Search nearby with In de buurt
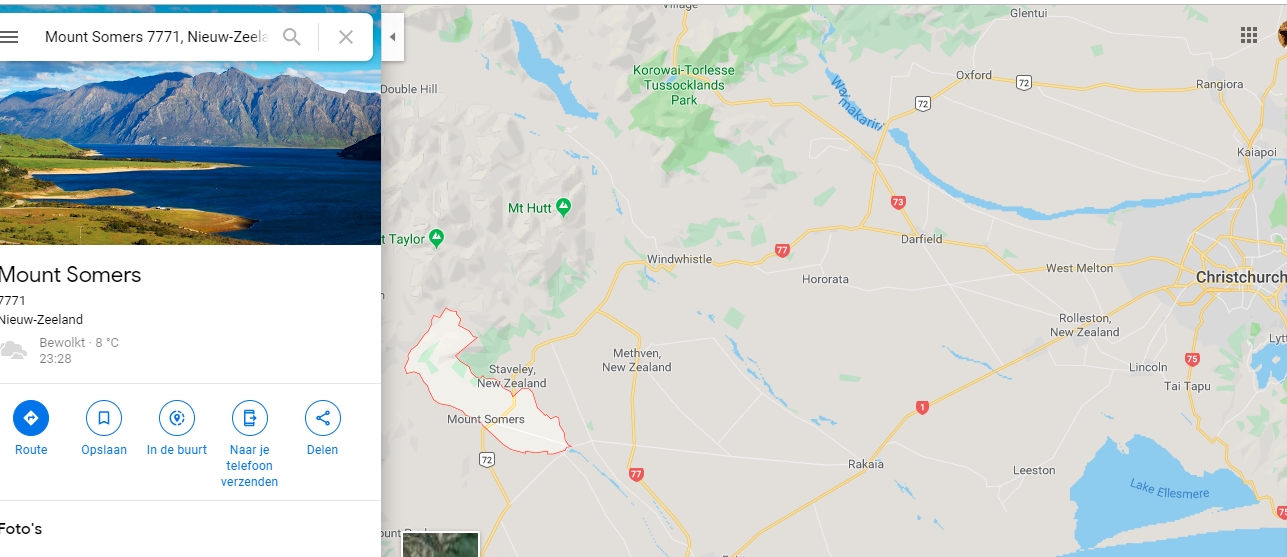 click(x=177, y=417)
